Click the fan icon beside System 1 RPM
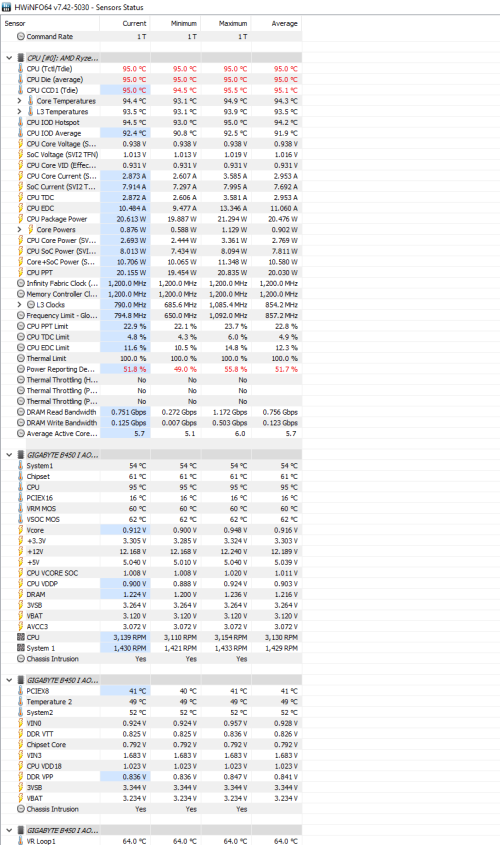Screen dimensions: 500x845 pos(20,648)
